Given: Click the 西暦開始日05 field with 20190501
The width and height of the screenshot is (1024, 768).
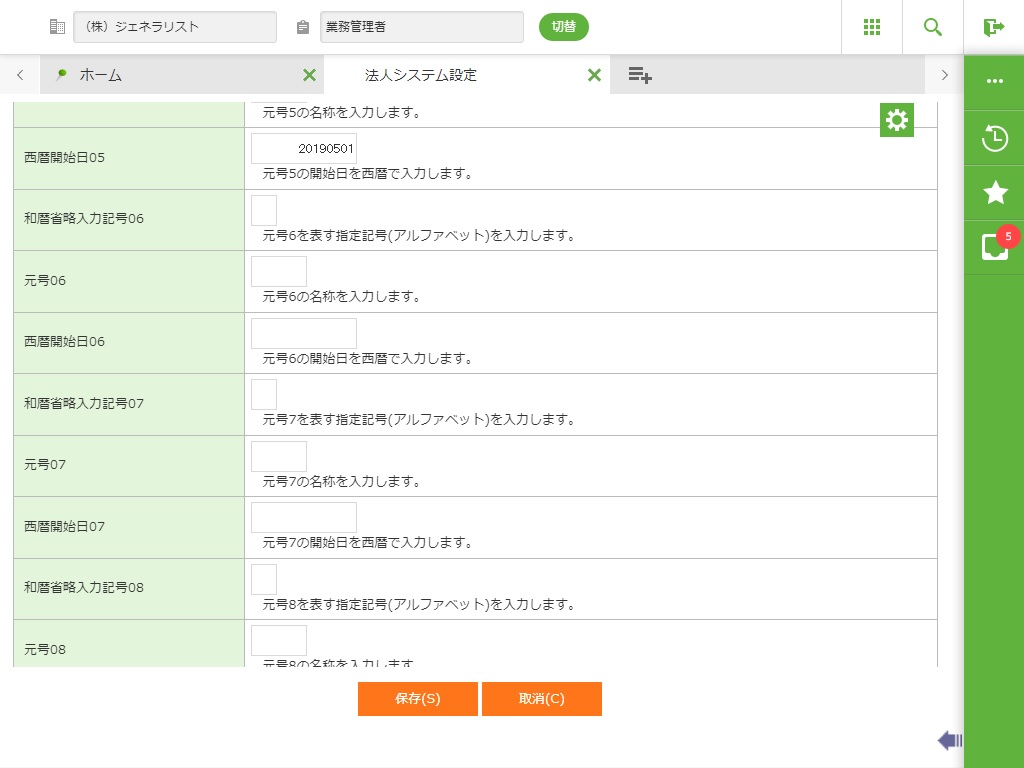Looking at the screenshot, I should (304, 148).
